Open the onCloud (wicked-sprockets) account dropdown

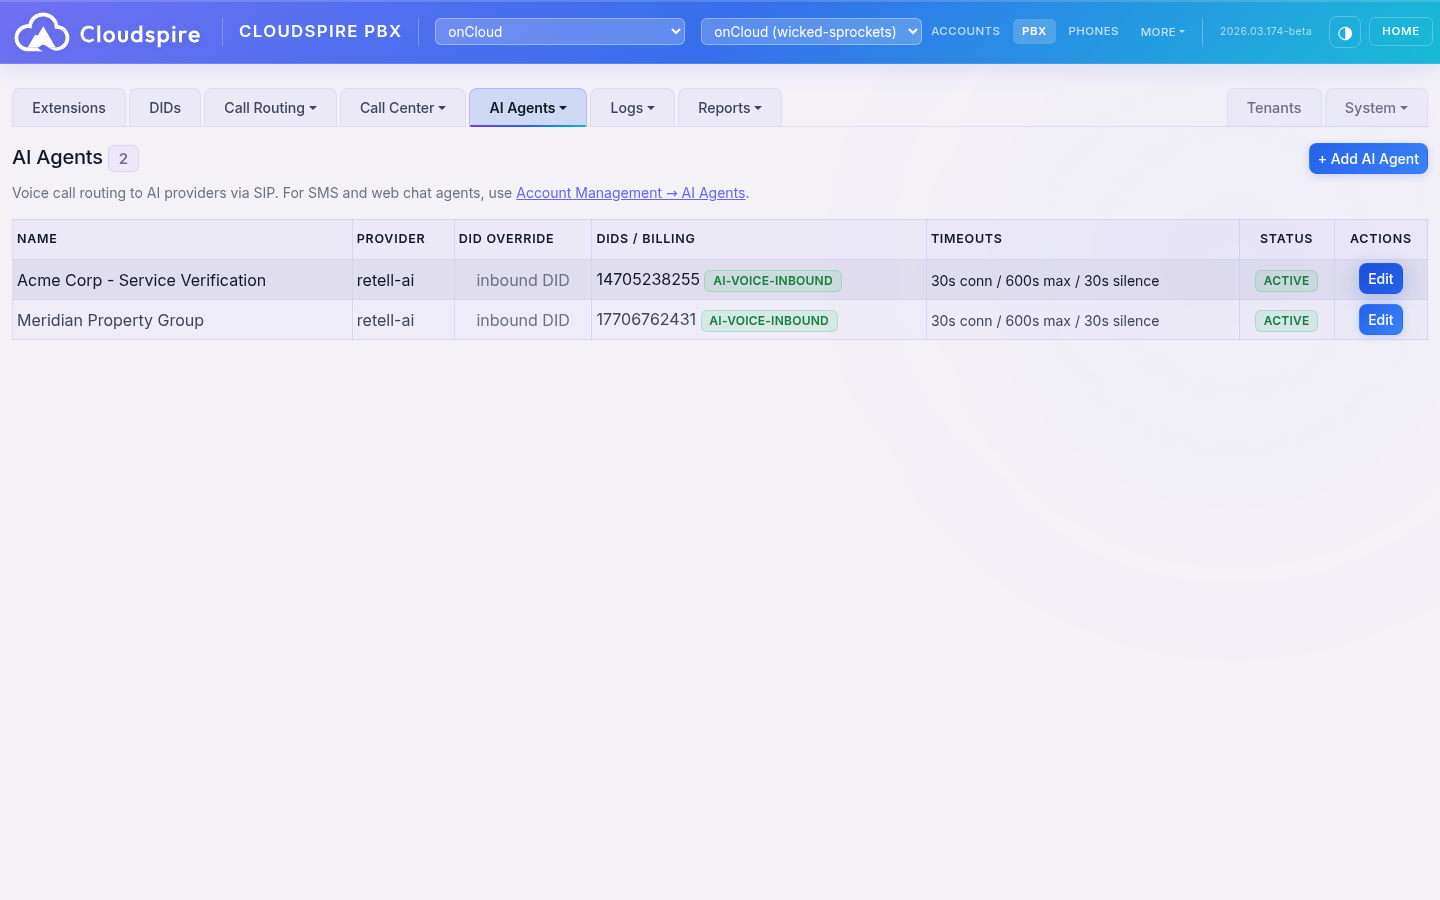[811, 31]
